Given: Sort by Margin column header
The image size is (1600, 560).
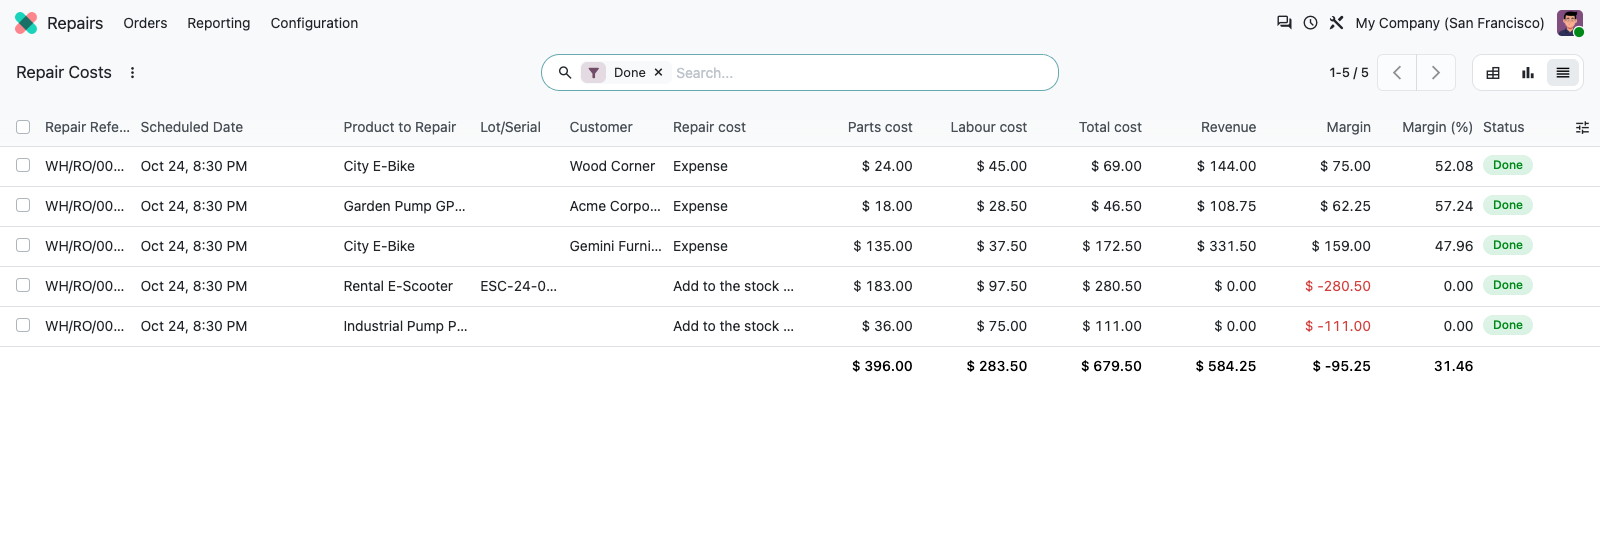Looking at the screenshot, I should tap(1348, 127).
